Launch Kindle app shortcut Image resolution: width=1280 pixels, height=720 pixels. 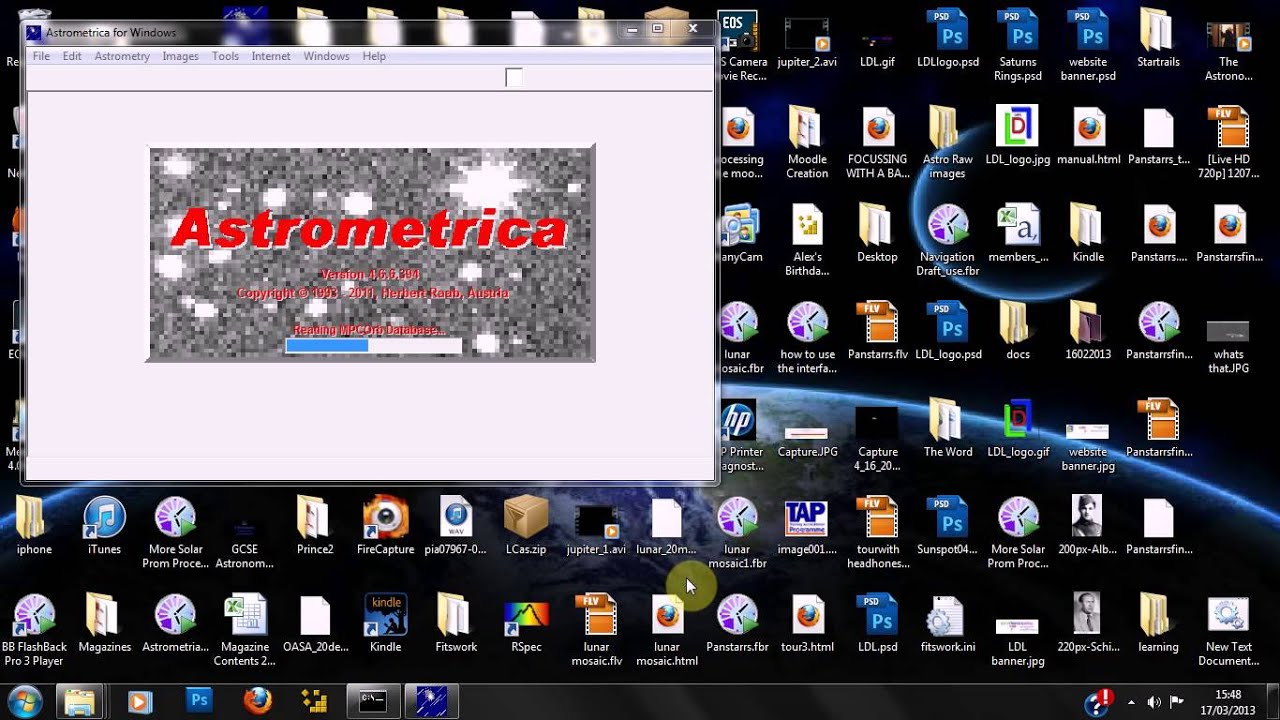(x=385, y=624)
